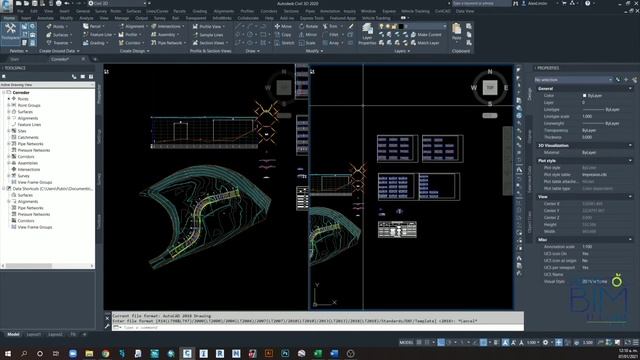
Task: Switch to the Model layout tab
Action: click(x=13, y=334)
